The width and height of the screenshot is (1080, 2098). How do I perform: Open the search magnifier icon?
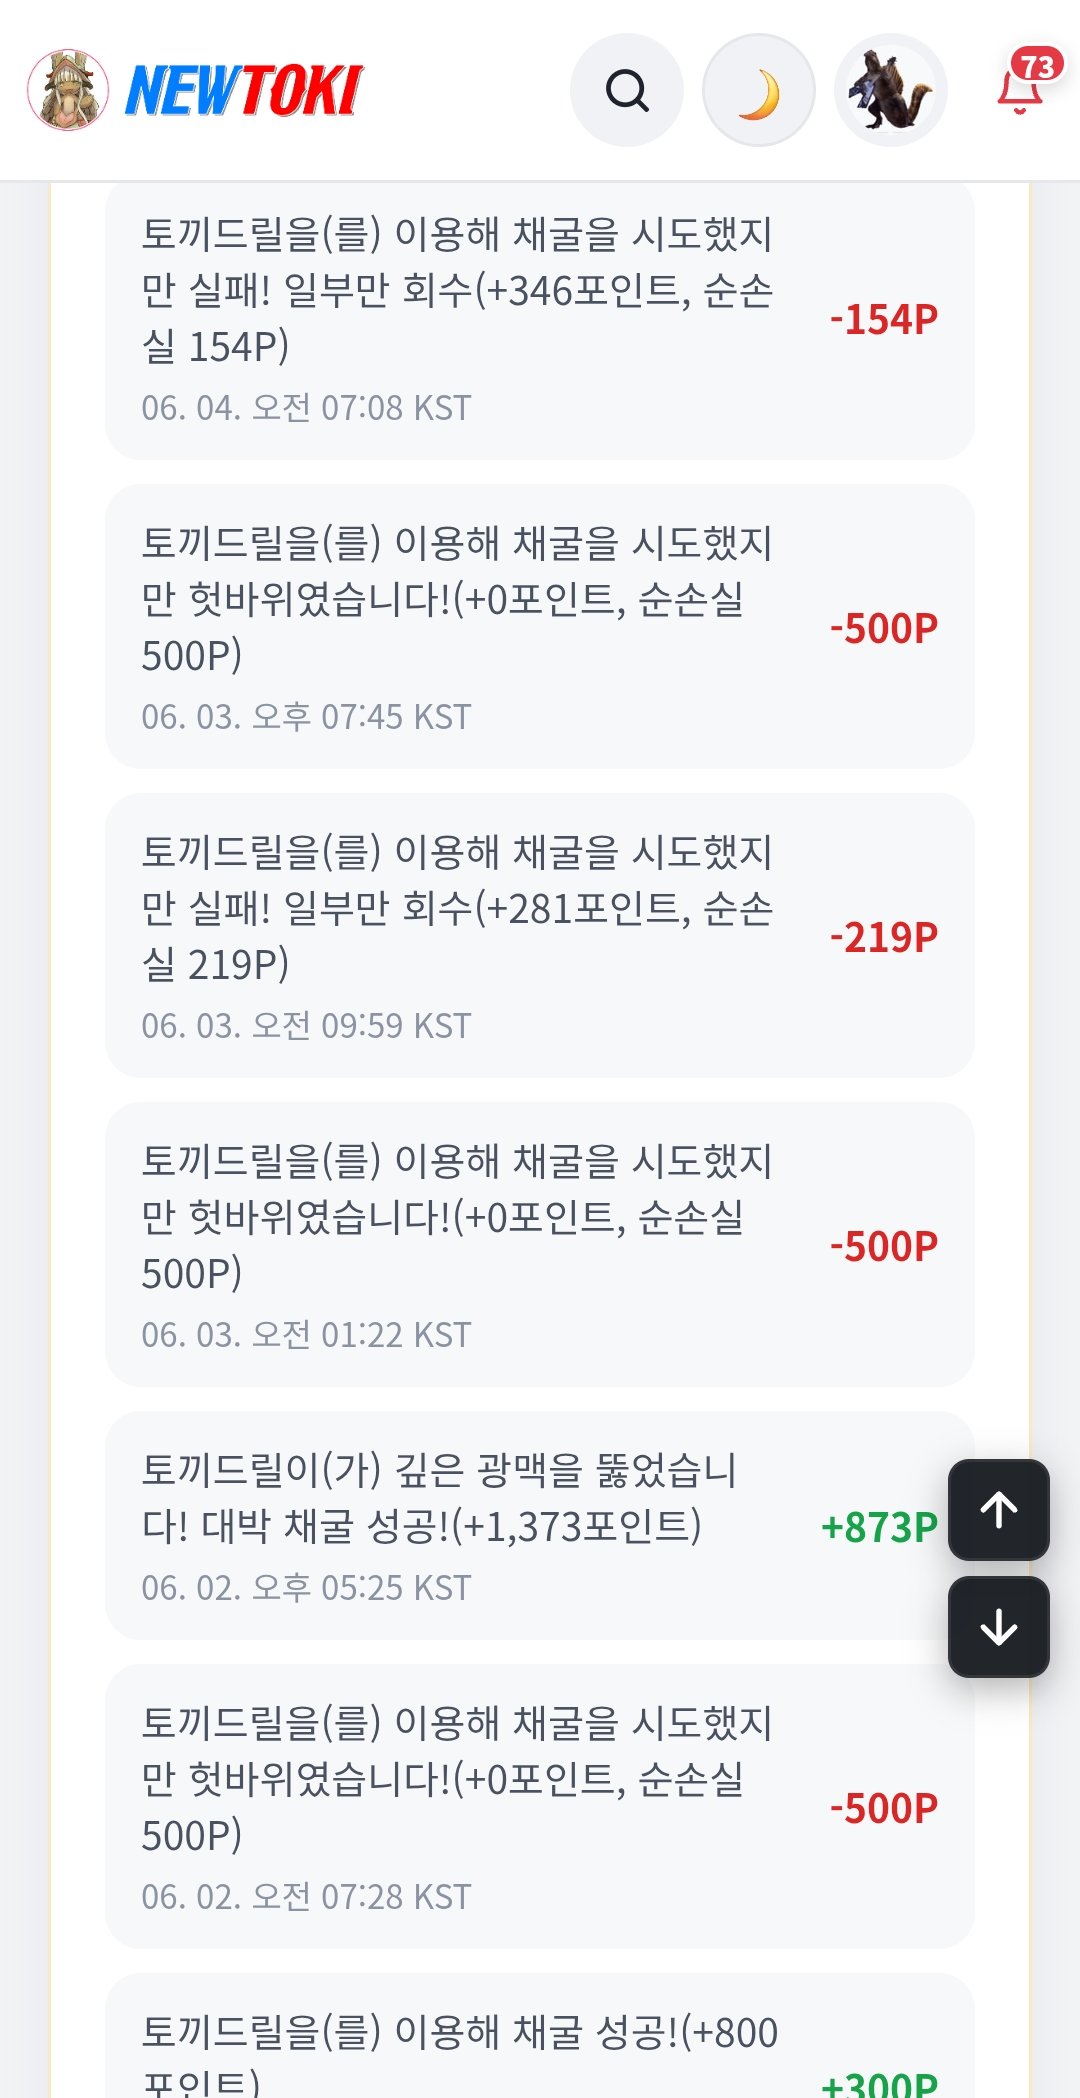click(x=627, y=90)
